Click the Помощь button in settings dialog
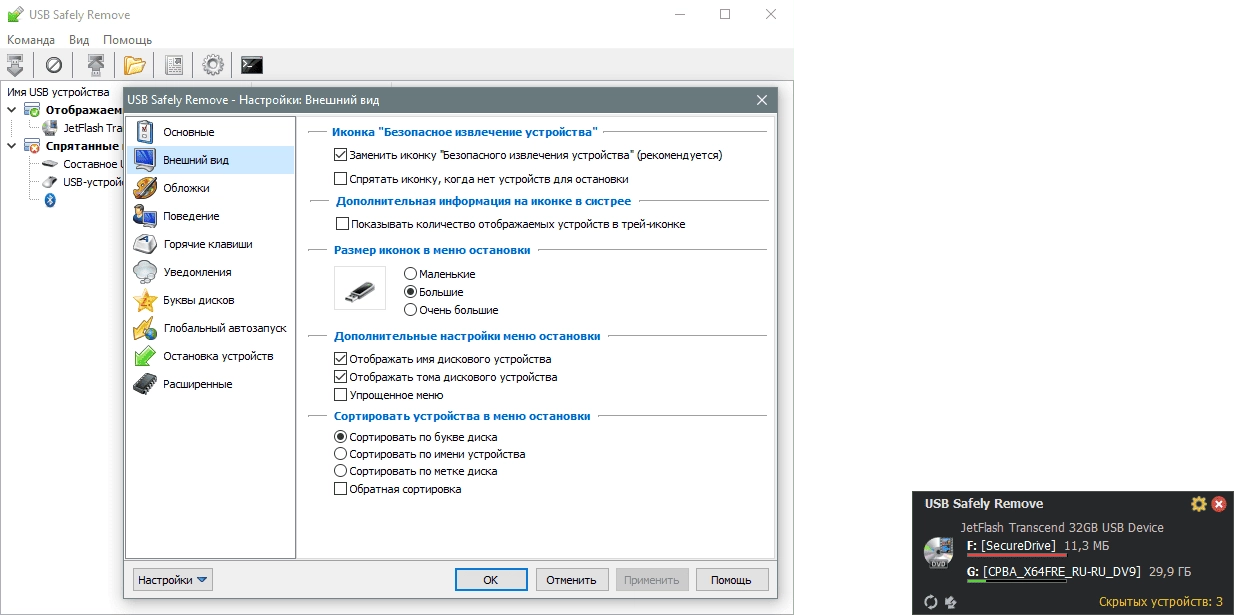This screenshot has height=615, width=1234. coord(732,579)
